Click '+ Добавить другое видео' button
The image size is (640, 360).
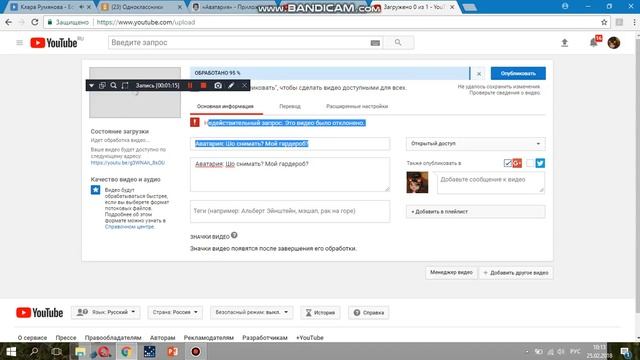(516, 273)
